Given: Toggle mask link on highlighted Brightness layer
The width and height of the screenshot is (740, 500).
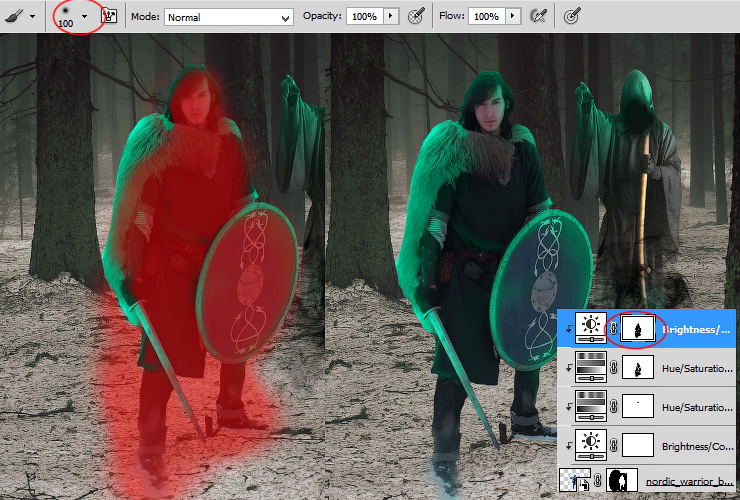Looking at the screenshot, I should pos(614,329).
